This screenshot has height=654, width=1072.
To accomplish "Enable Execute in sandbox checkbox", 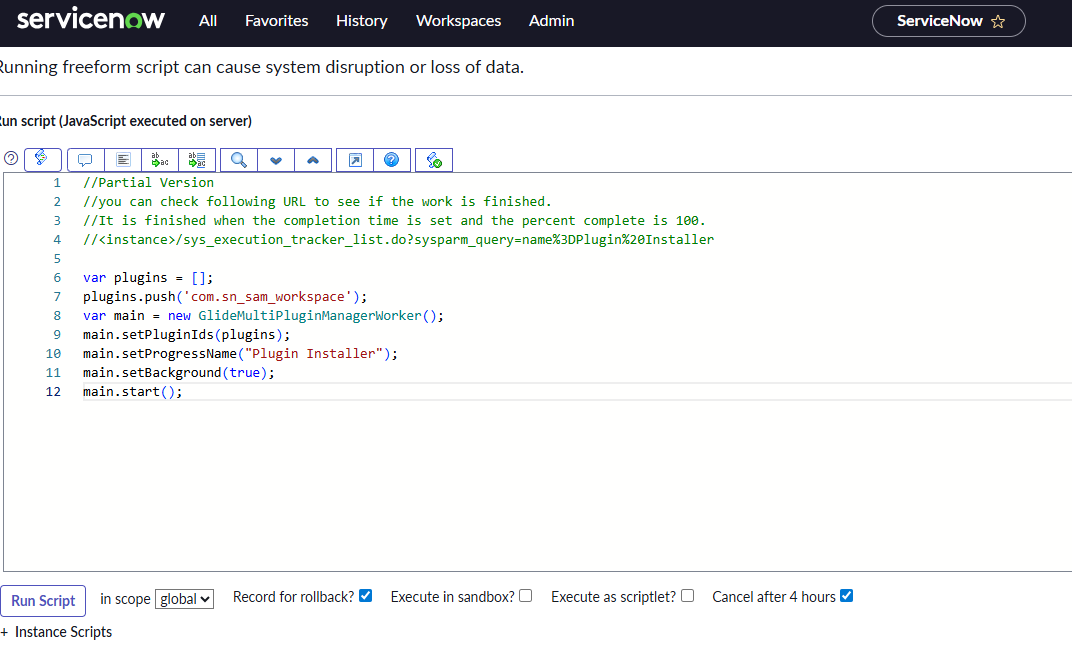I will coord(526,596).
